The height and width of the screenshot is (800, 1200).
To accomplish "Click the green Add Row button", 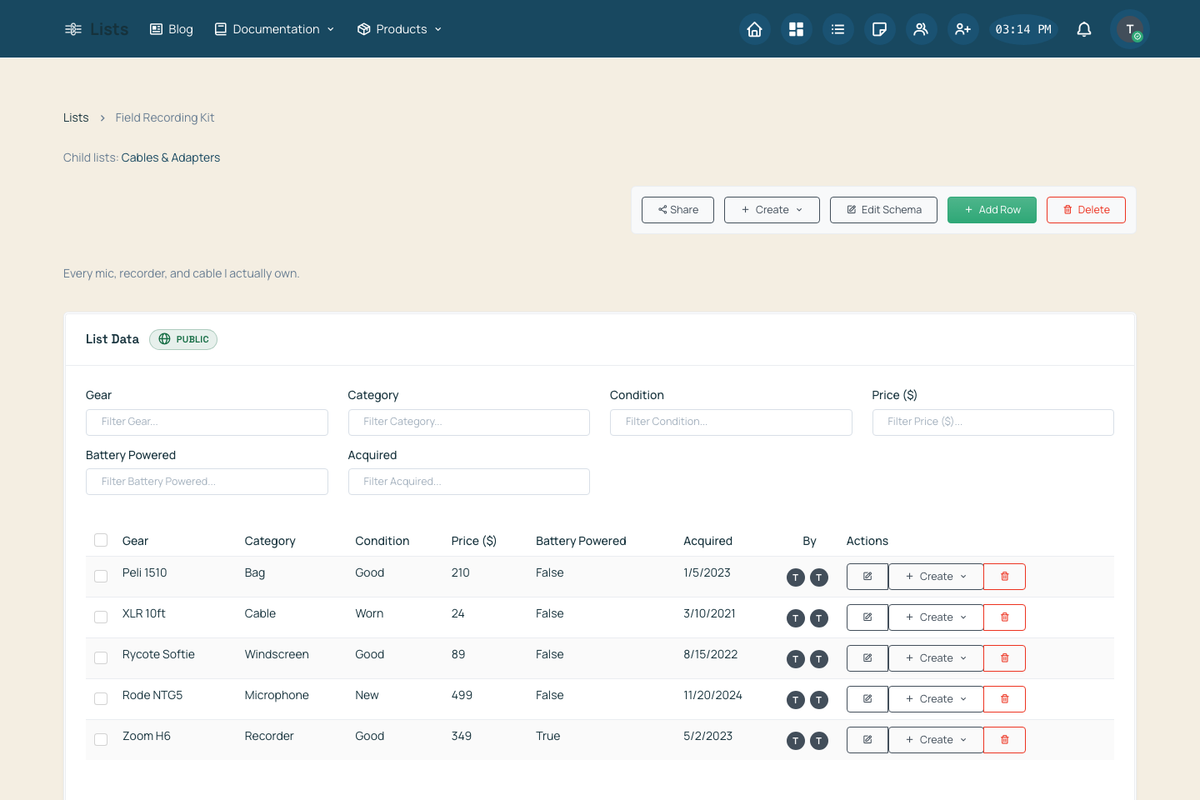I will [992, 210].
